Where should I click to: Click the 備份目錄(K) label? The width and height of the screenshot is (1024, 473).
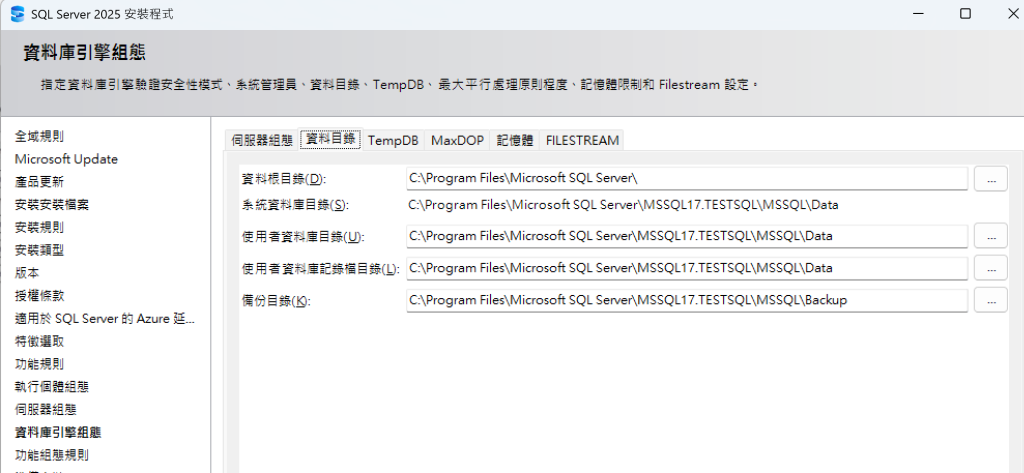(x=277, y=301)
